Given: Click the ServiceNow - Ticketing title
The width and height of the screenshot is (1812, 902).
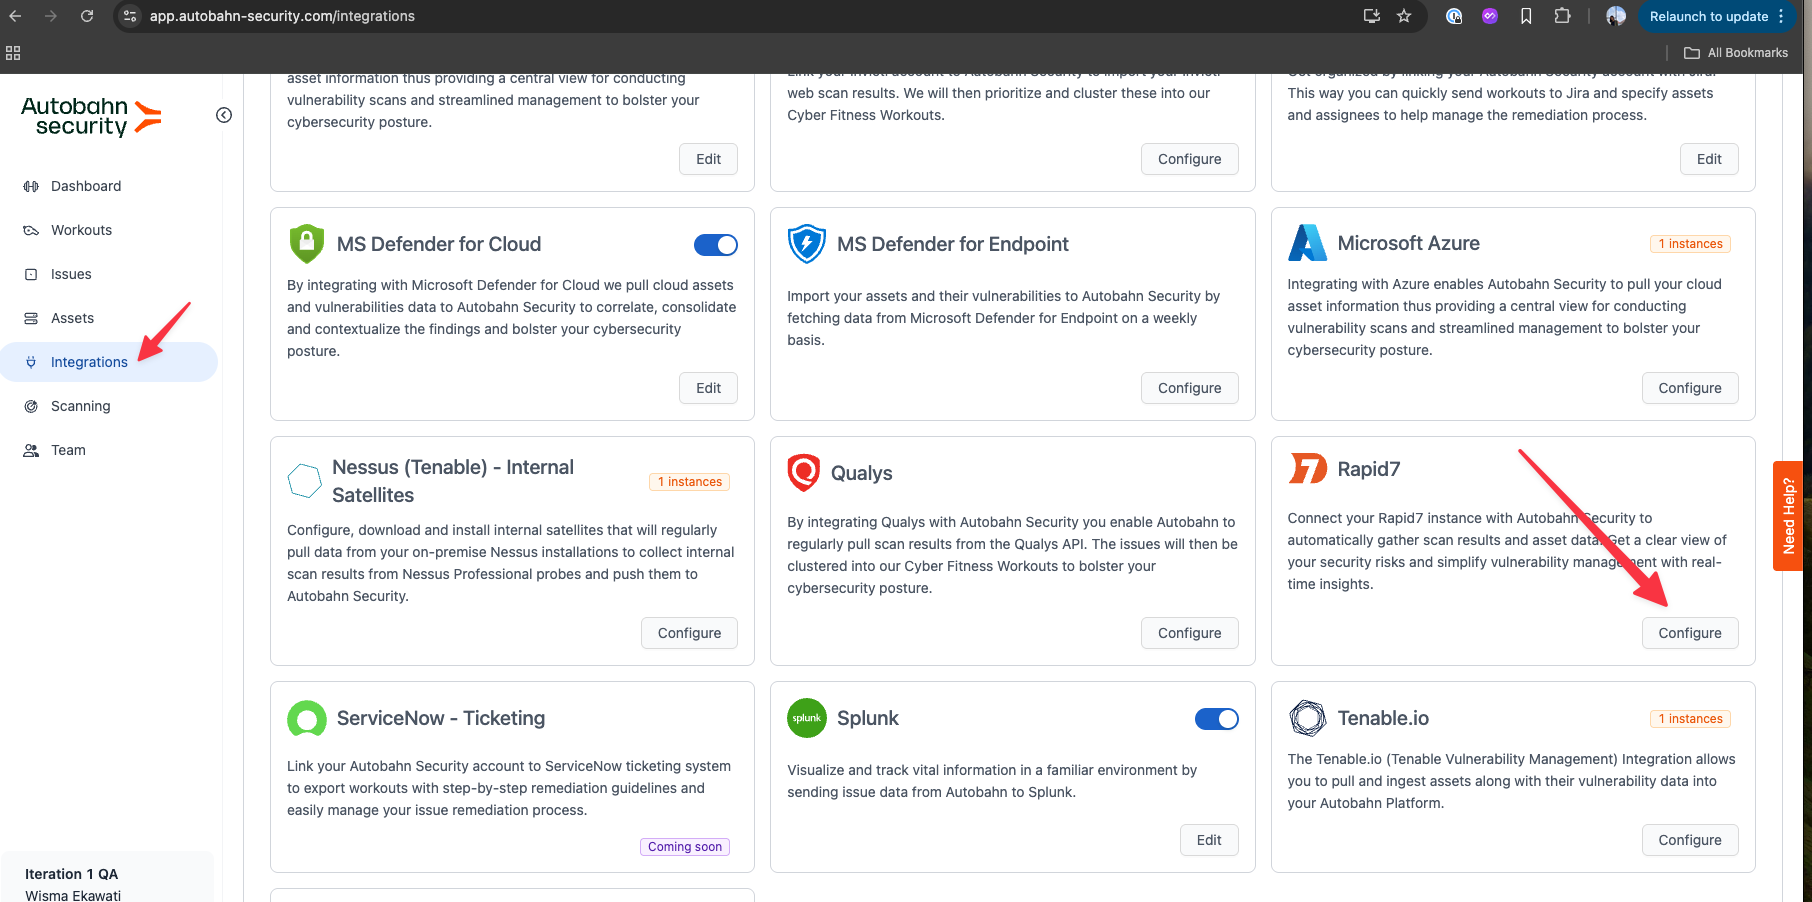Looking at the screenshot, I should tap(441, 718).
